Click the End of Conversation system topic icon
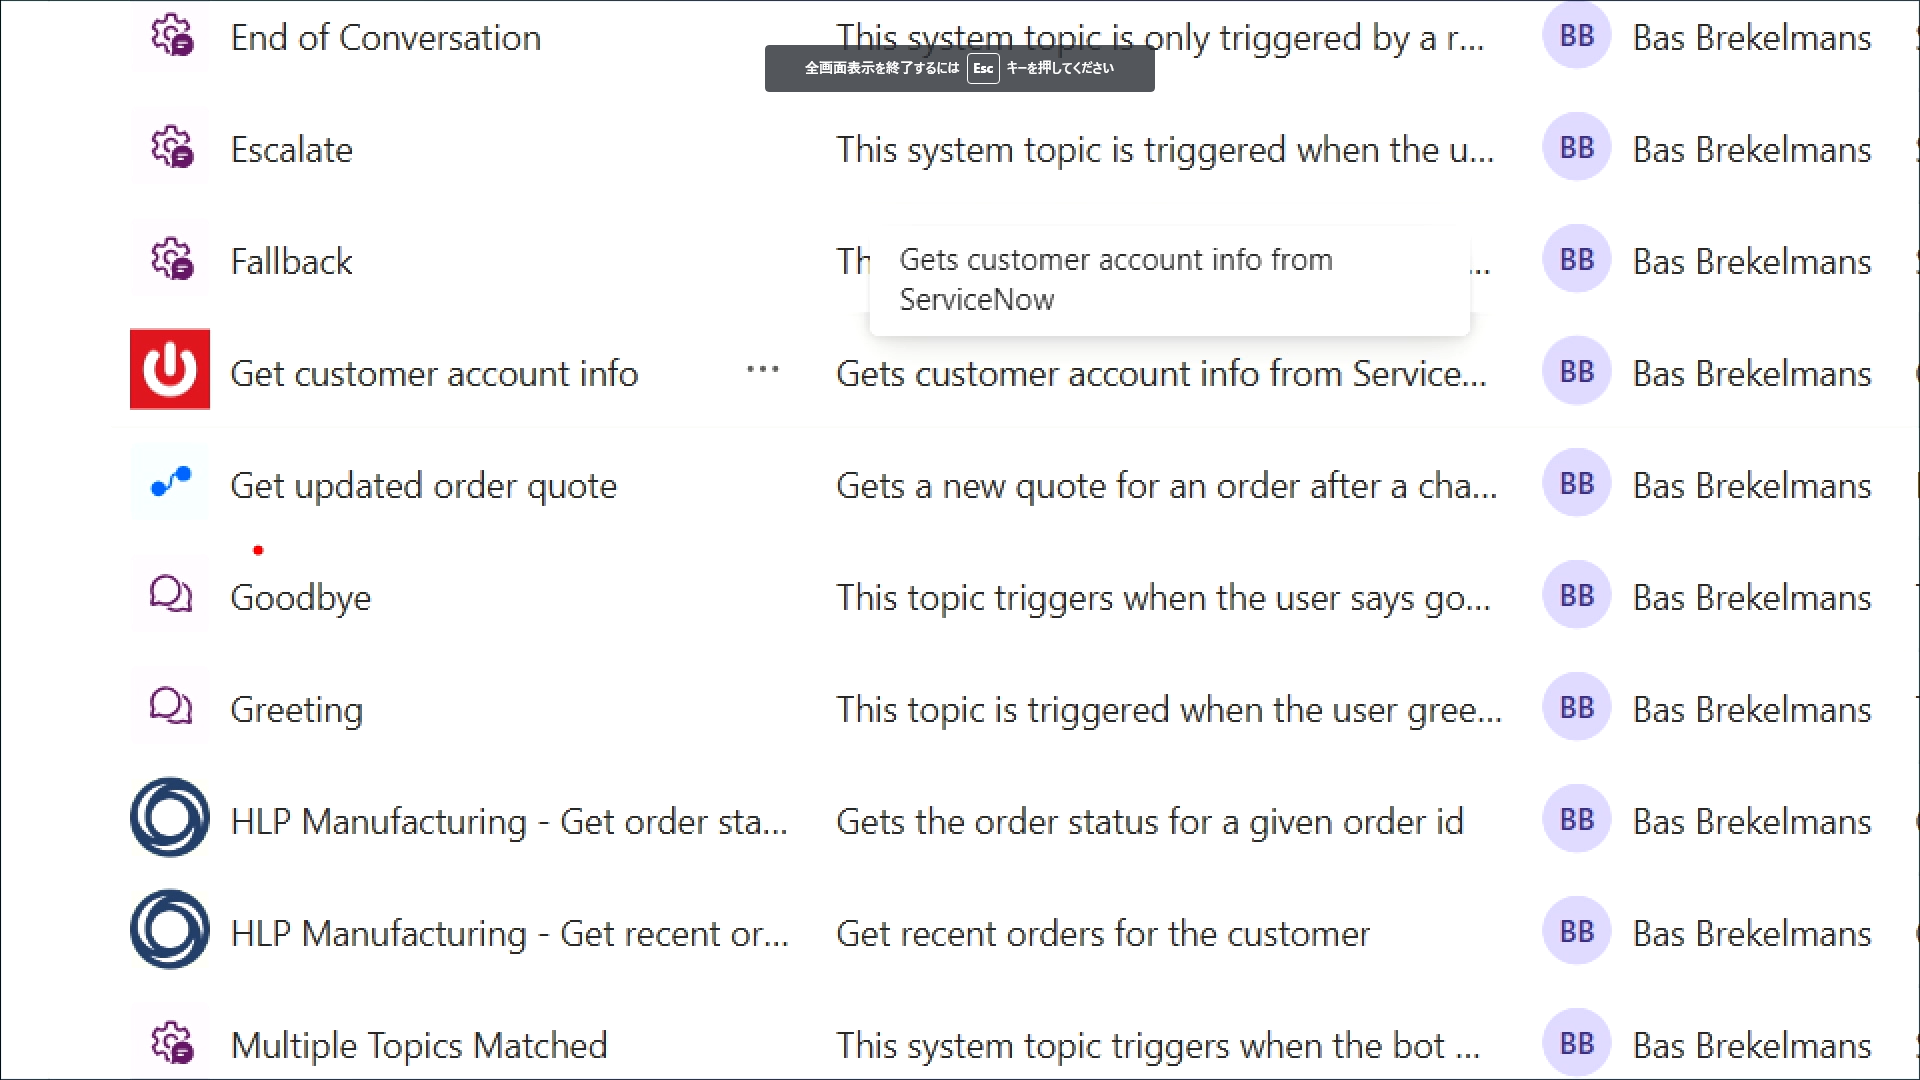This screenshot has width=1920, height=1080. [x=171, y=36]
